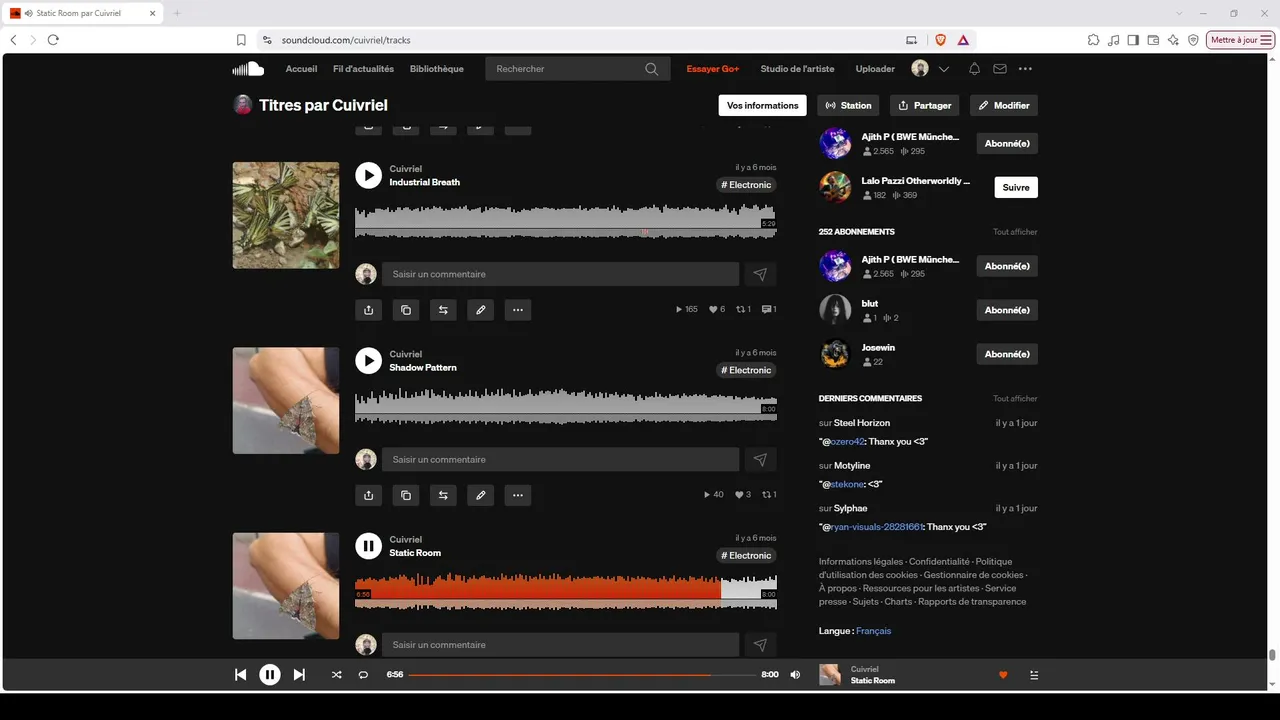This screenshot has width=1280, height=720.
Task: Play the track Industrial Breath
Action: coord(368,175)
